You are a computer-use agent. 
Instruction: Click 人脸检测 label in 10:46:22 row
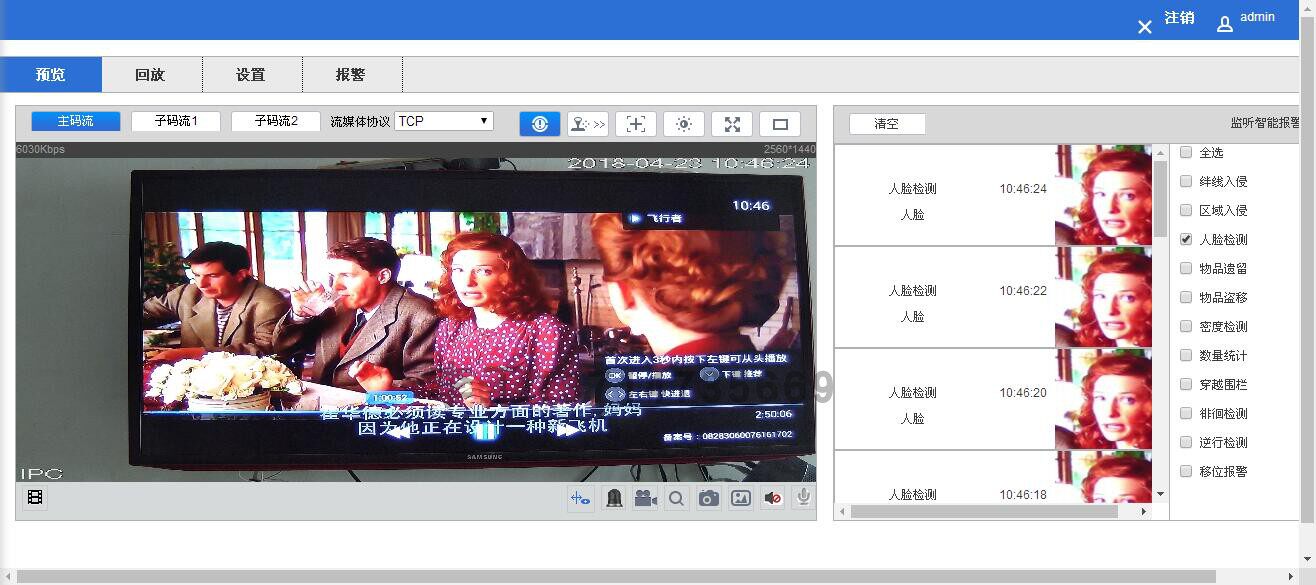pyautogui.click(x=912, y=291)
